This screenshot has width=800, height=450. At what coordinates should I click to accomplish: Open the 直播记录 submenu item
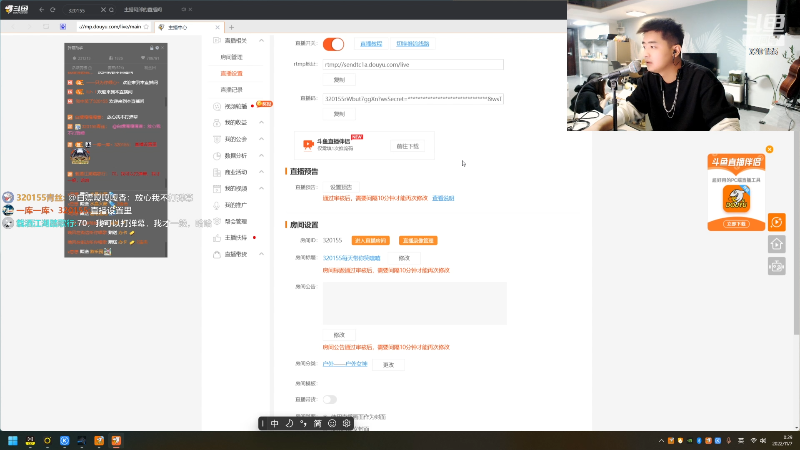coord(232,90)
